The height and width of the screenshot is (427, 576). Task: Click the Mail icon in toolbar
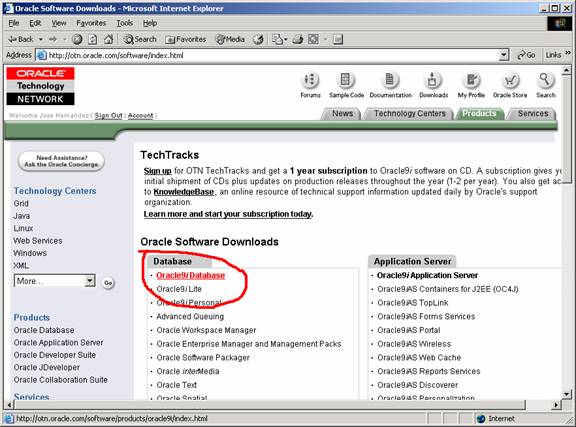[277, 39]
